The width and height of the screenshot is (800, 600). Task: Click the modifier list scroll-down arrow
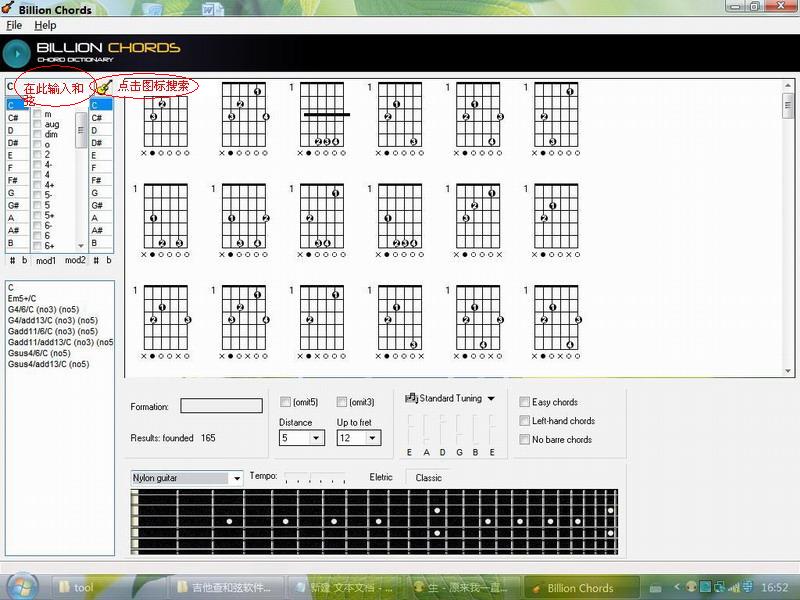tap(81, 246)
